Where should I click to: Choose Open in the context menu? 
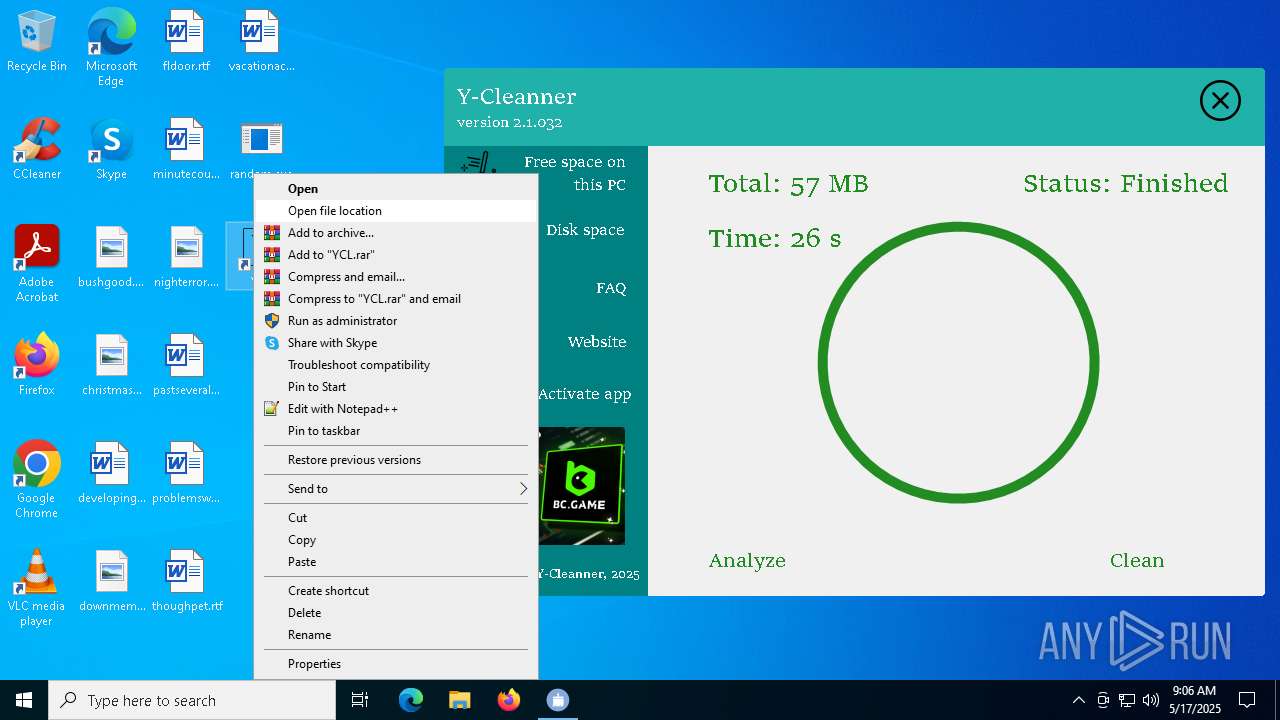pos(396,189)
